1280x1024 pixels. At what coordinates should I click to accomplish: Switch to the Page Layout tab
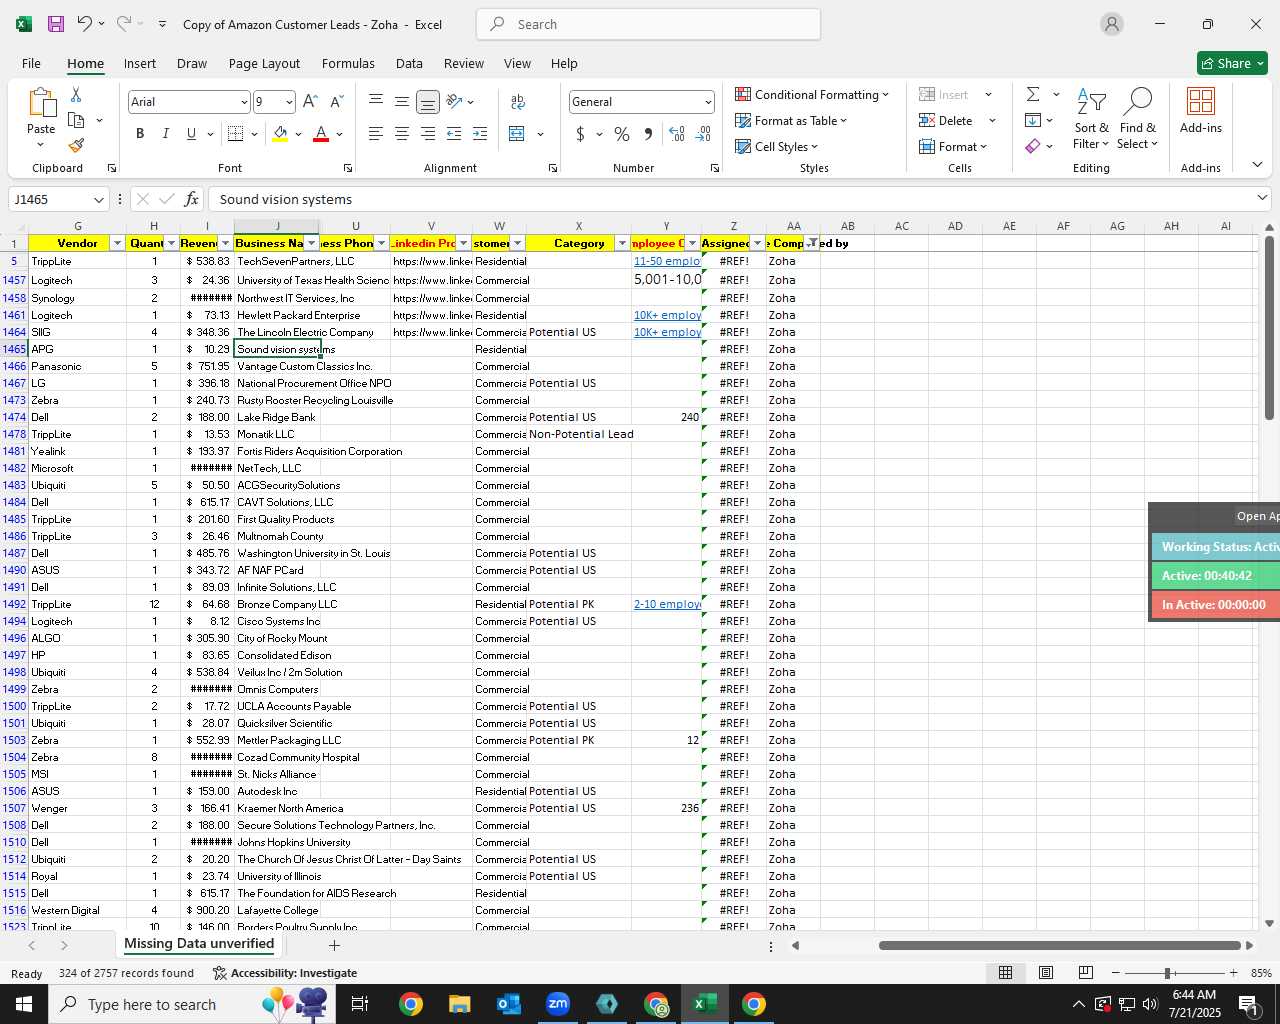click(264, 63)
